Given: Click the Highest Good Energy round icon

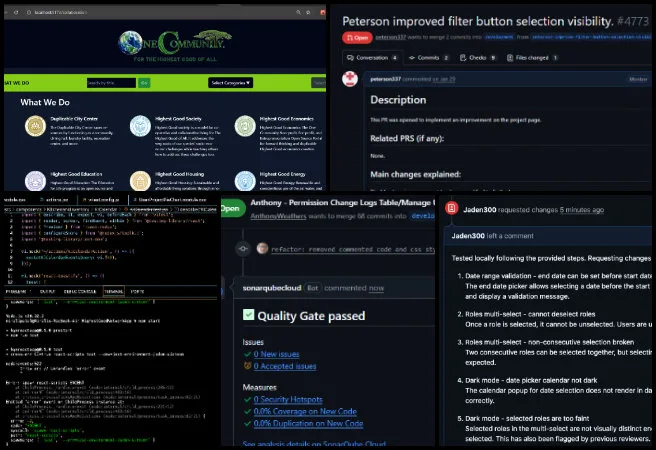Looking at the screenshot, I should point(245,181).
